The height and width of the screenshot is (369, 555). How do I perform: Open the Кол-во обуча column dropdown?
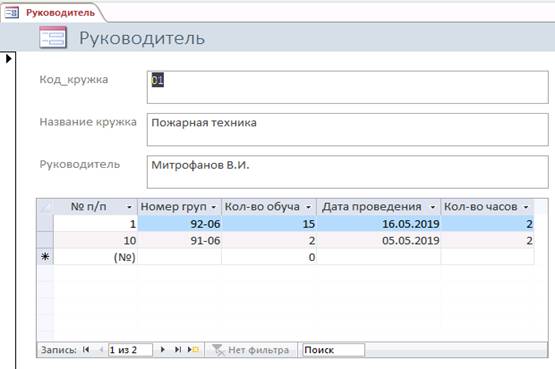tap(309, 207)
